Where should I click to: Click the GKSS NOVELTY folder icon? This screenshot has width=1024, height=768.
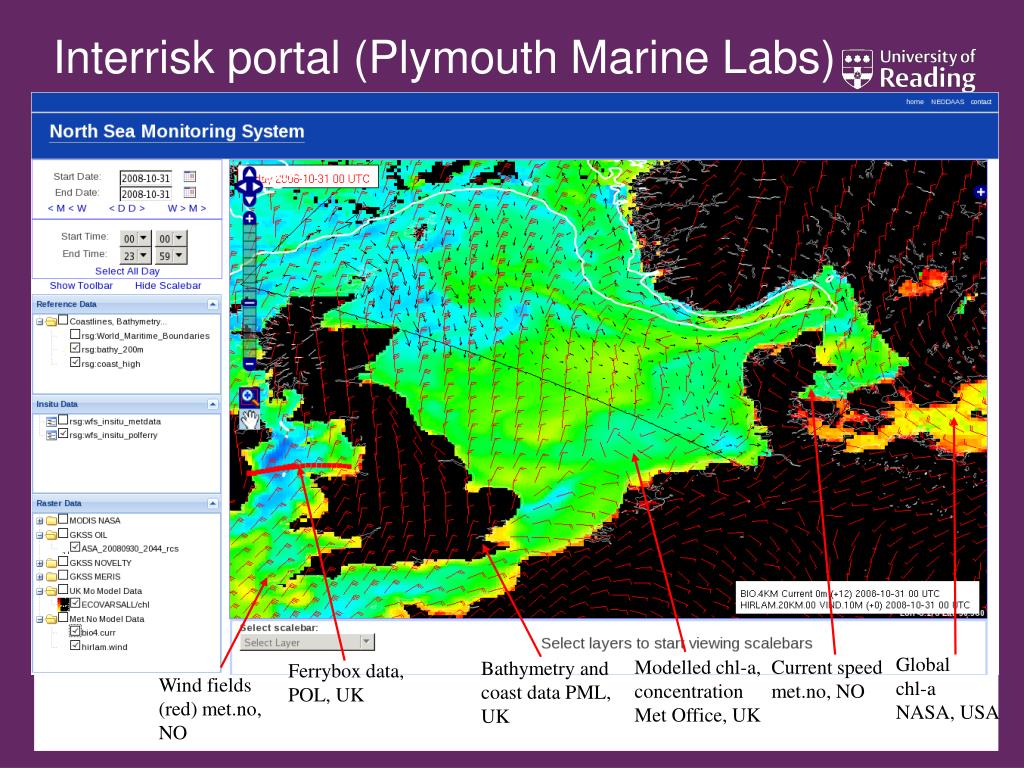pyautogui.click(x=52, y=563)
